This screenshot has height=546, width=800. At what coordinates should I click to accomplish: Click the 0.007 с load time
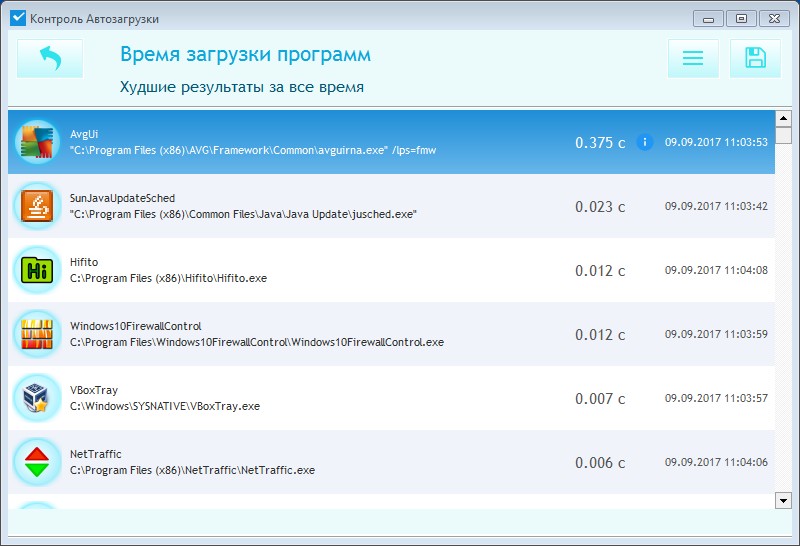pos(600,399)
